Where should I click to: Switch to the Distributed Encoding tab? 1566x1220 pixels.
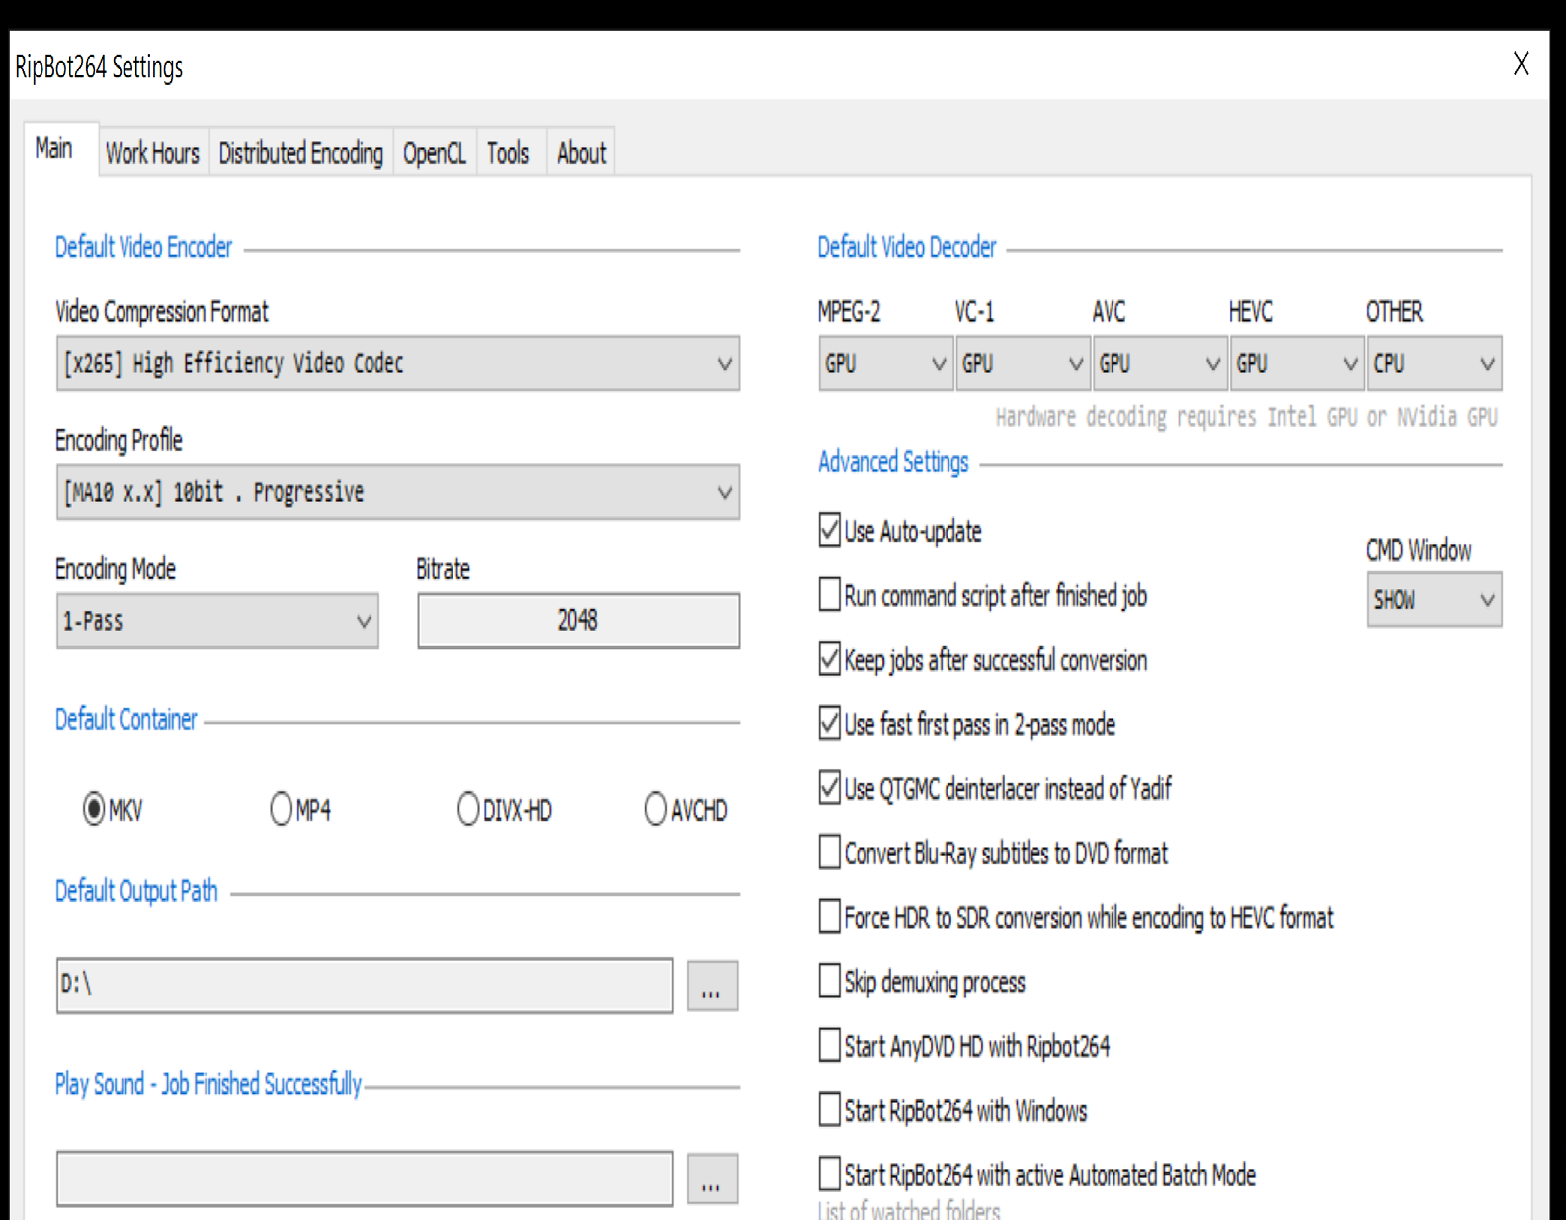(300, 153)
